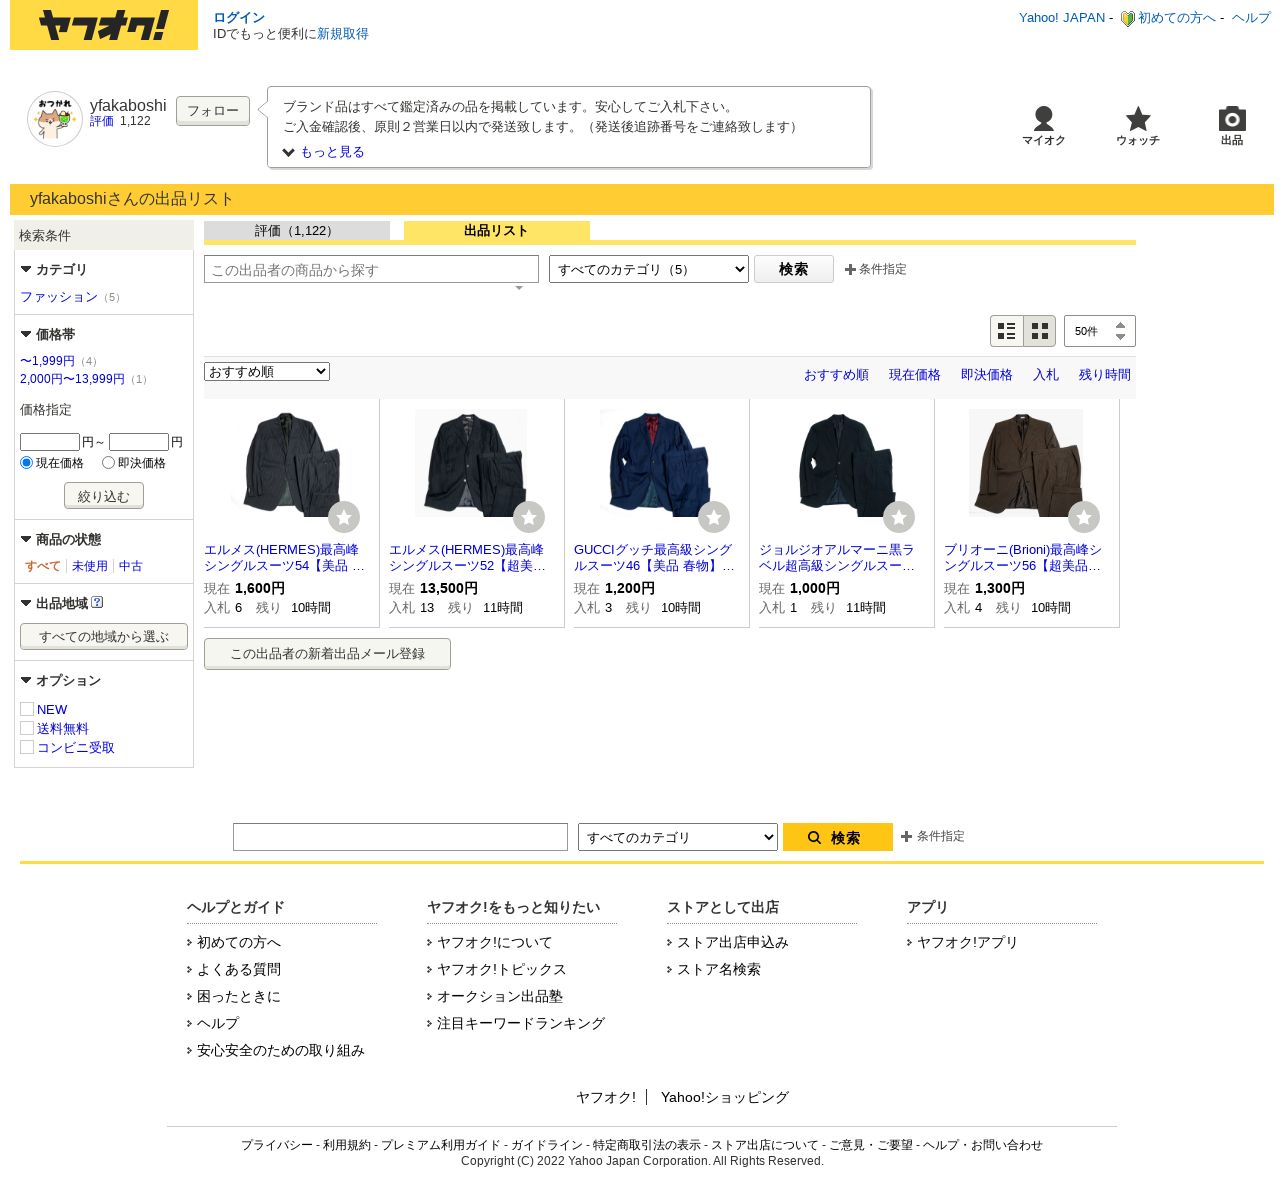Click 絞り込む button
Screen dimensions: 1284x1189
pos(104,496)
